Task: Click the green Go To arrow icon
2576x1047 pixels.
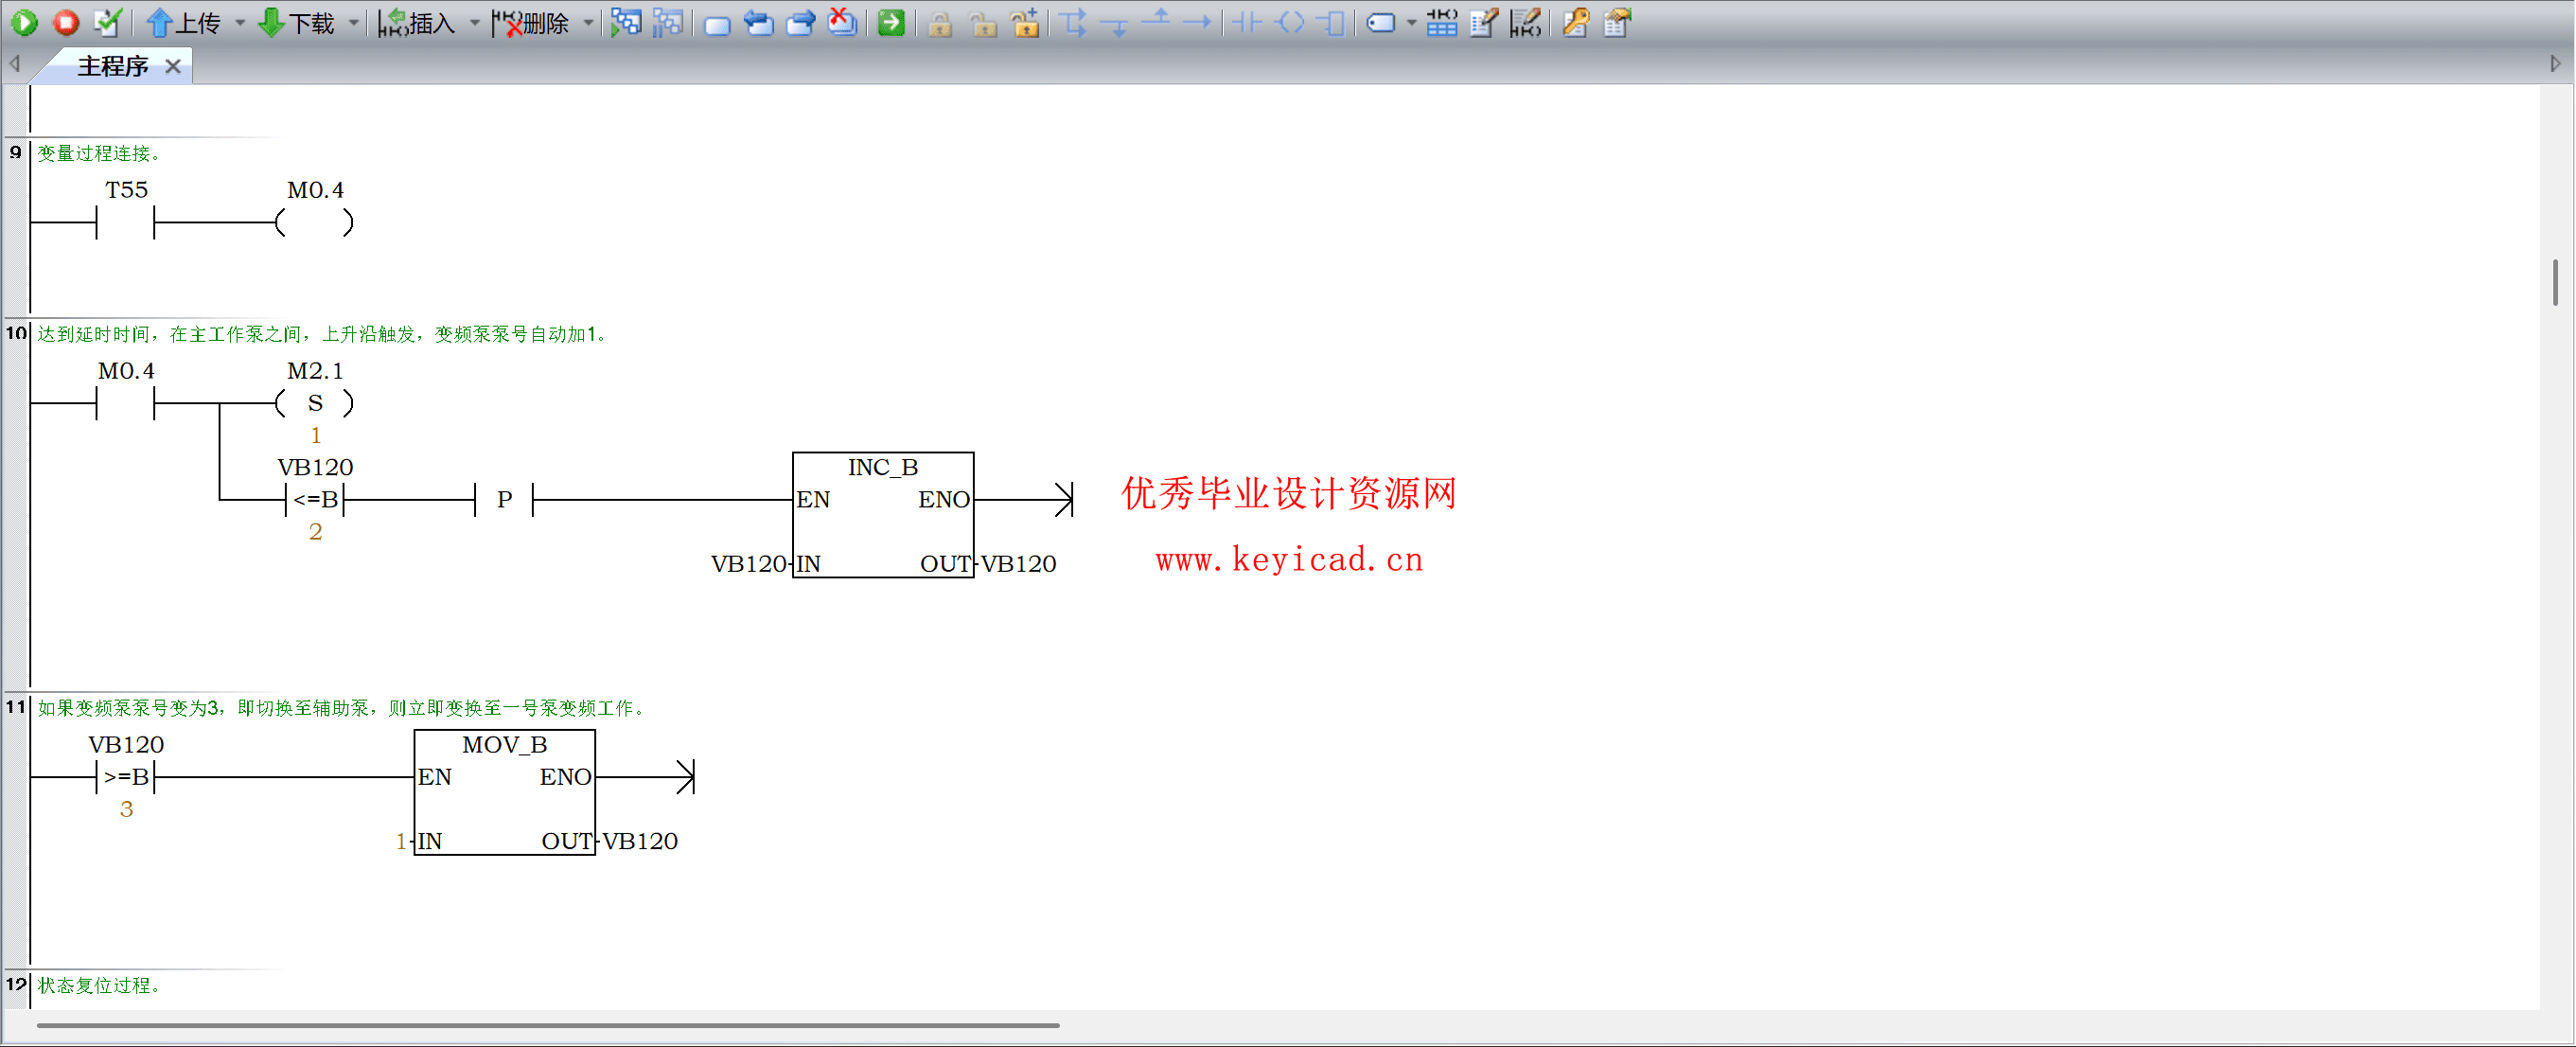Action: (890, 22)
